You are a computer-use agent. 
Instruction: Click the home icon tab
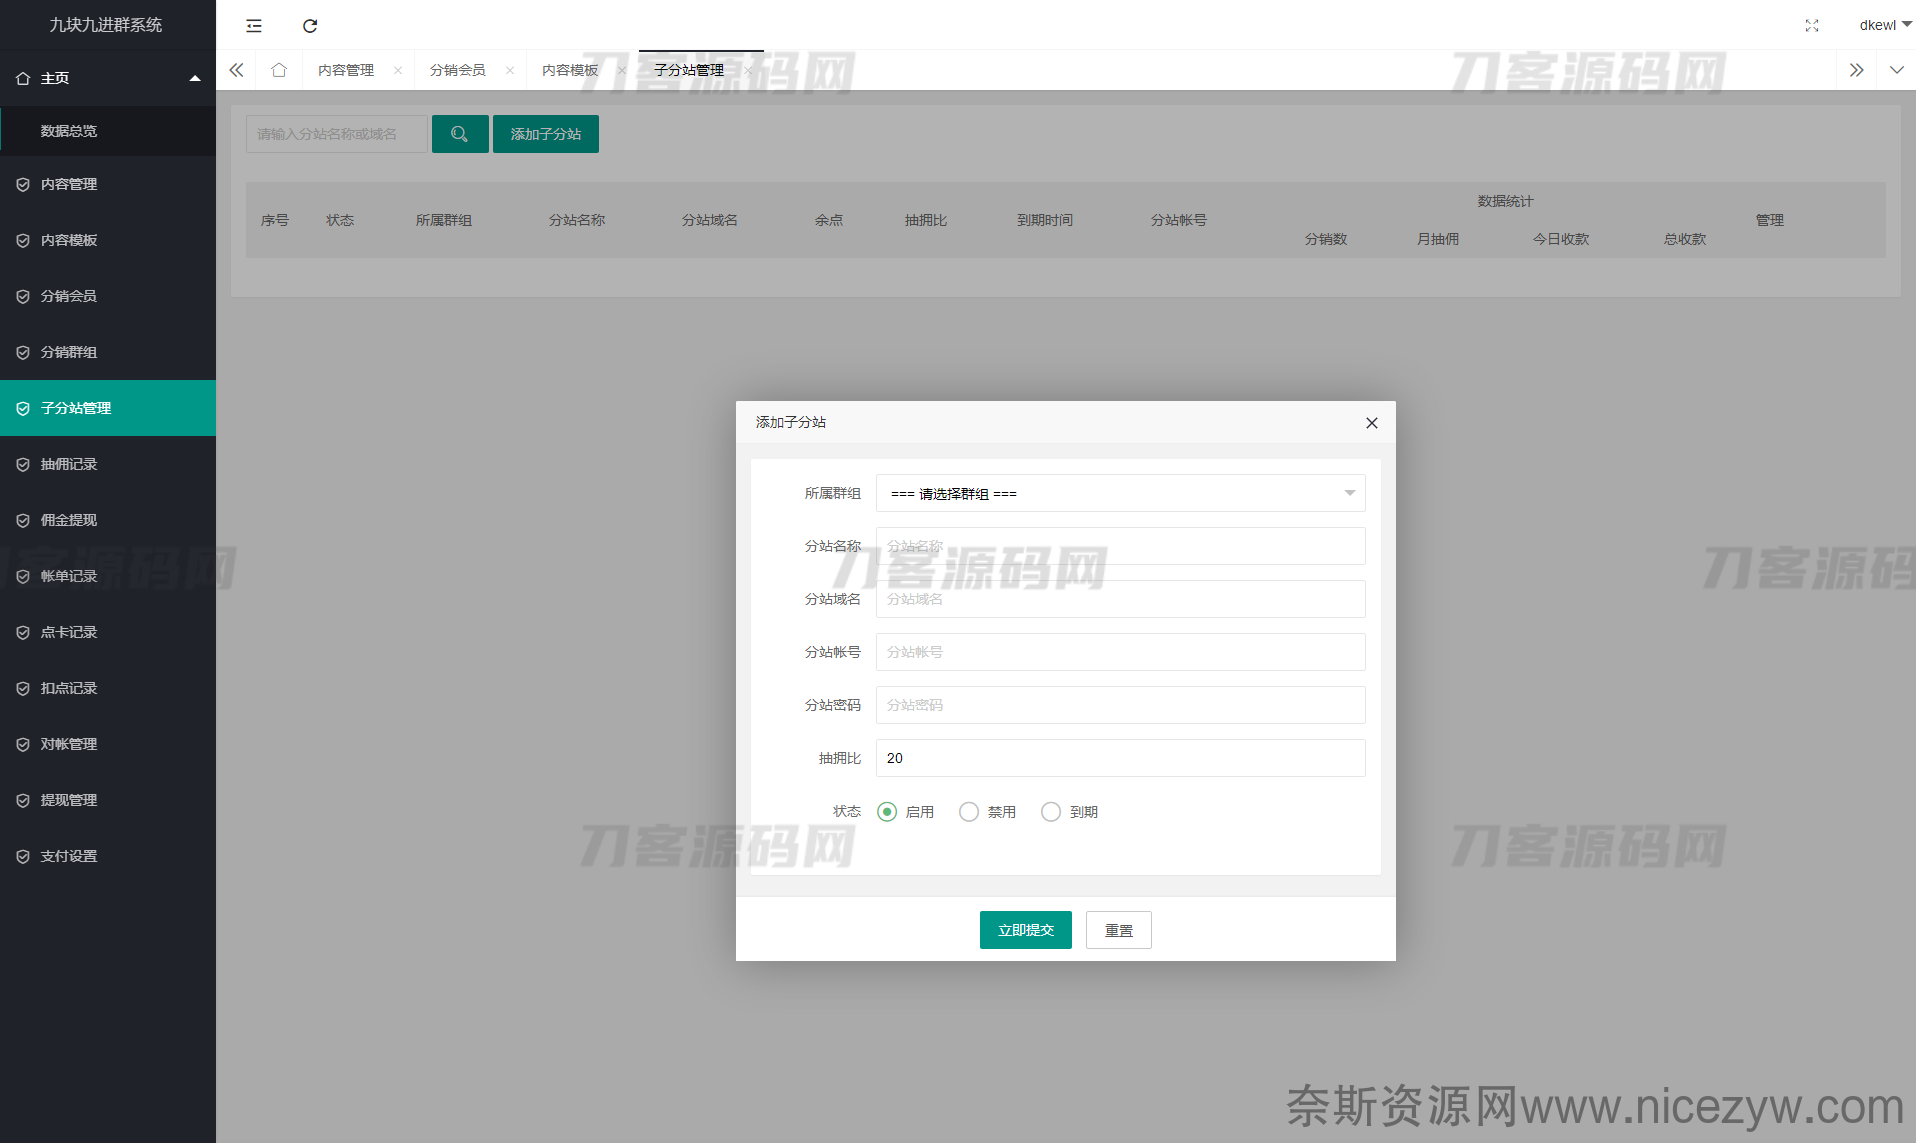tap(279, 70)
